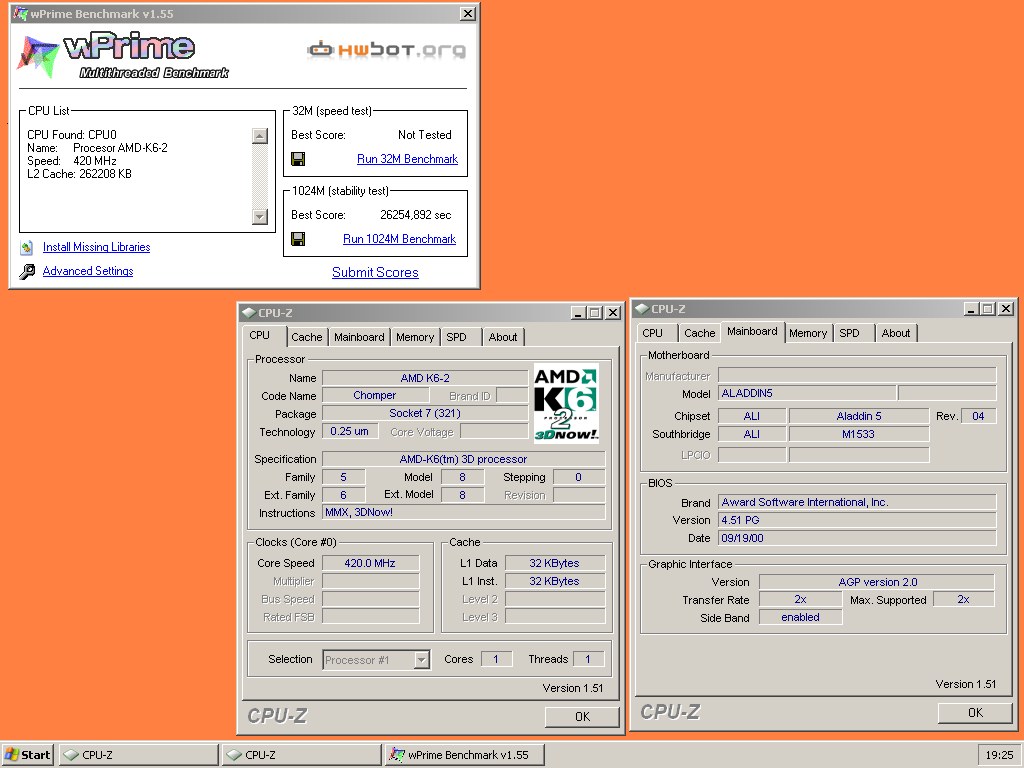The image size is (1024, 768).
Task: Click the title bar icon of the left CPU-Z window
Action: [249, 313]
